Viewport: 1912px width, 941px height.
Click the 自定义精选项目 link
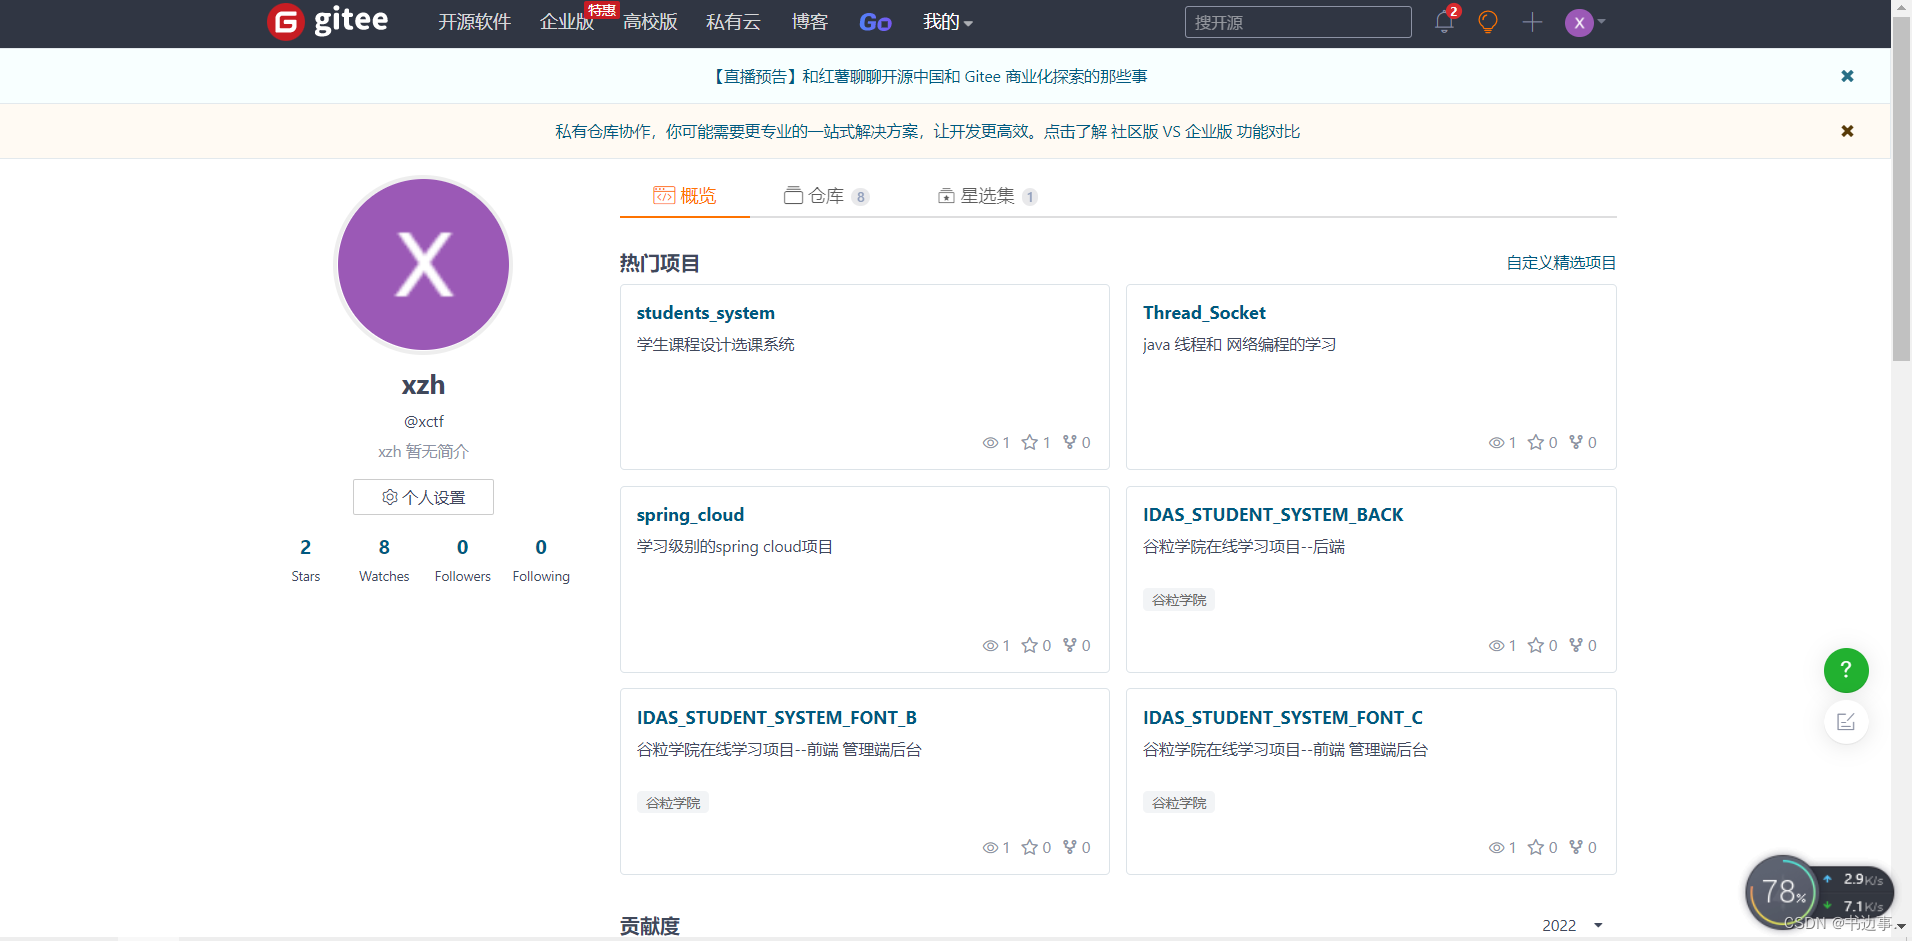click(1560, 263)
